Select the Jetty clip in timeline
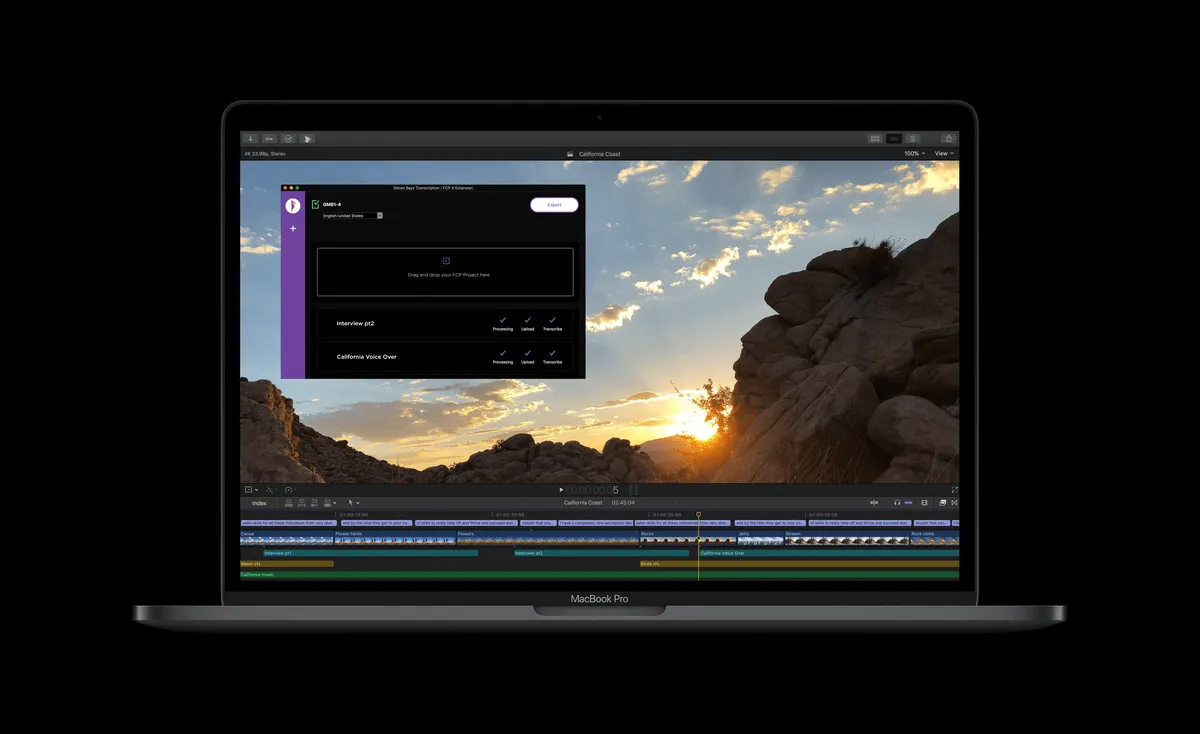The height and width of the screenshot is (734, 1200). point(760,538)
